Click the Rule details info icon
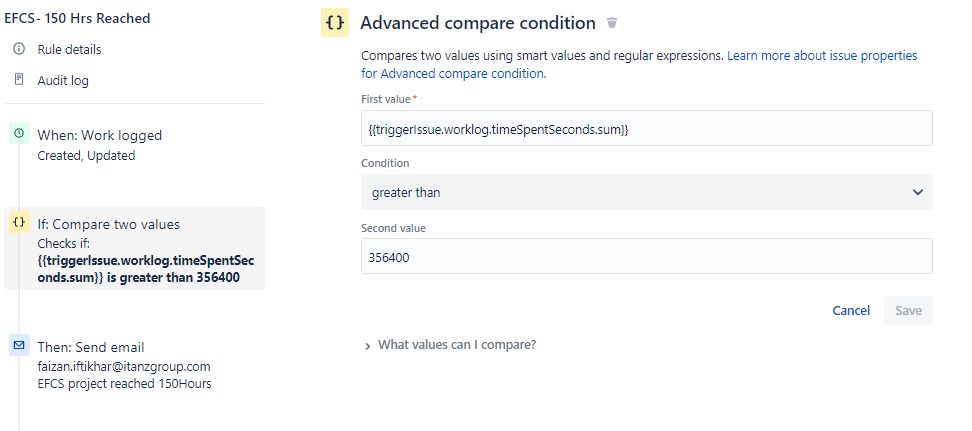This screenshot has height=431, width=972. click(x=19, y=49)
